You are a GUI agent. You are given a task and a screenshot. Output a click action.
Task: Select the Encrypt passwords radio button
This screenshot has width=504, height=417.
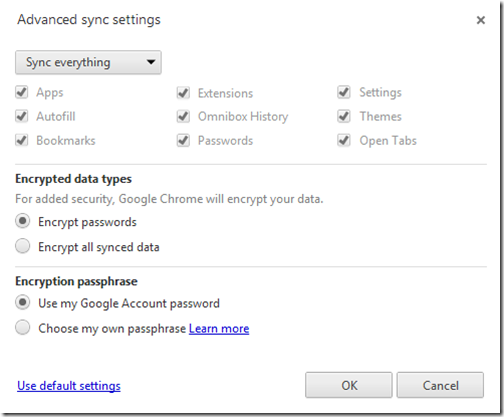(23, 221)
